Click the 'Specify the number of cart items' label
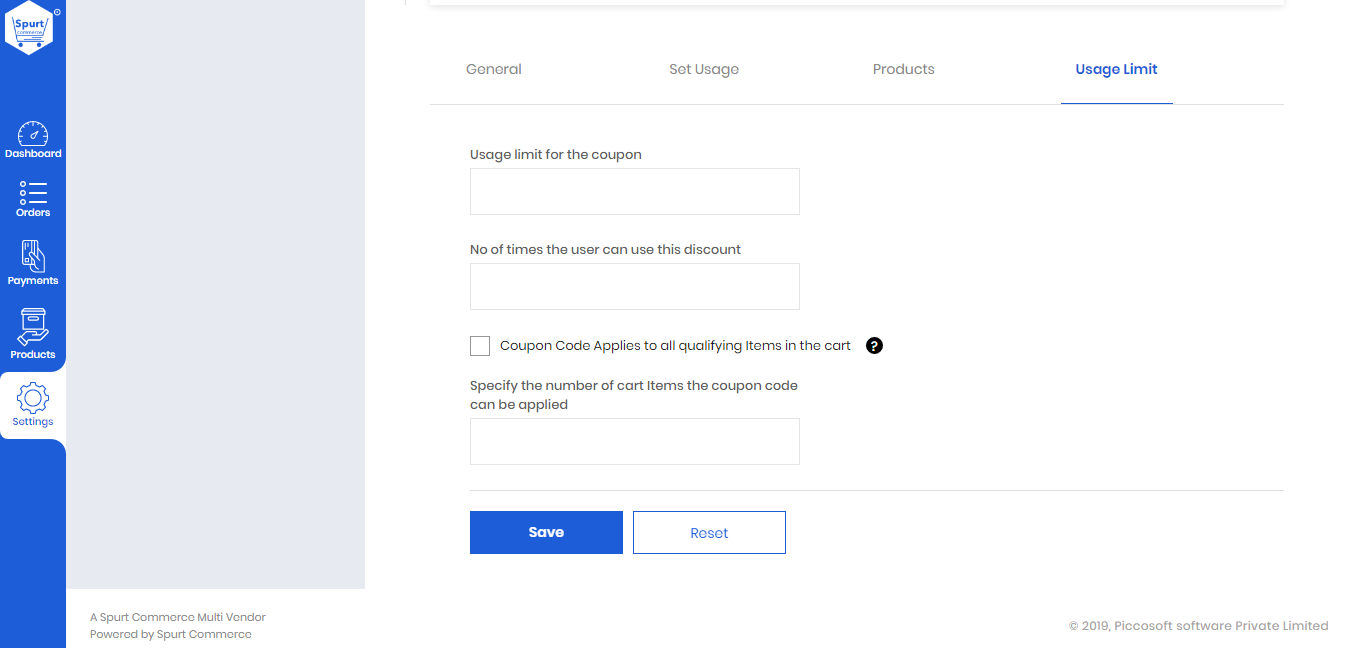The image size is (1347, 648). (634, 395)
